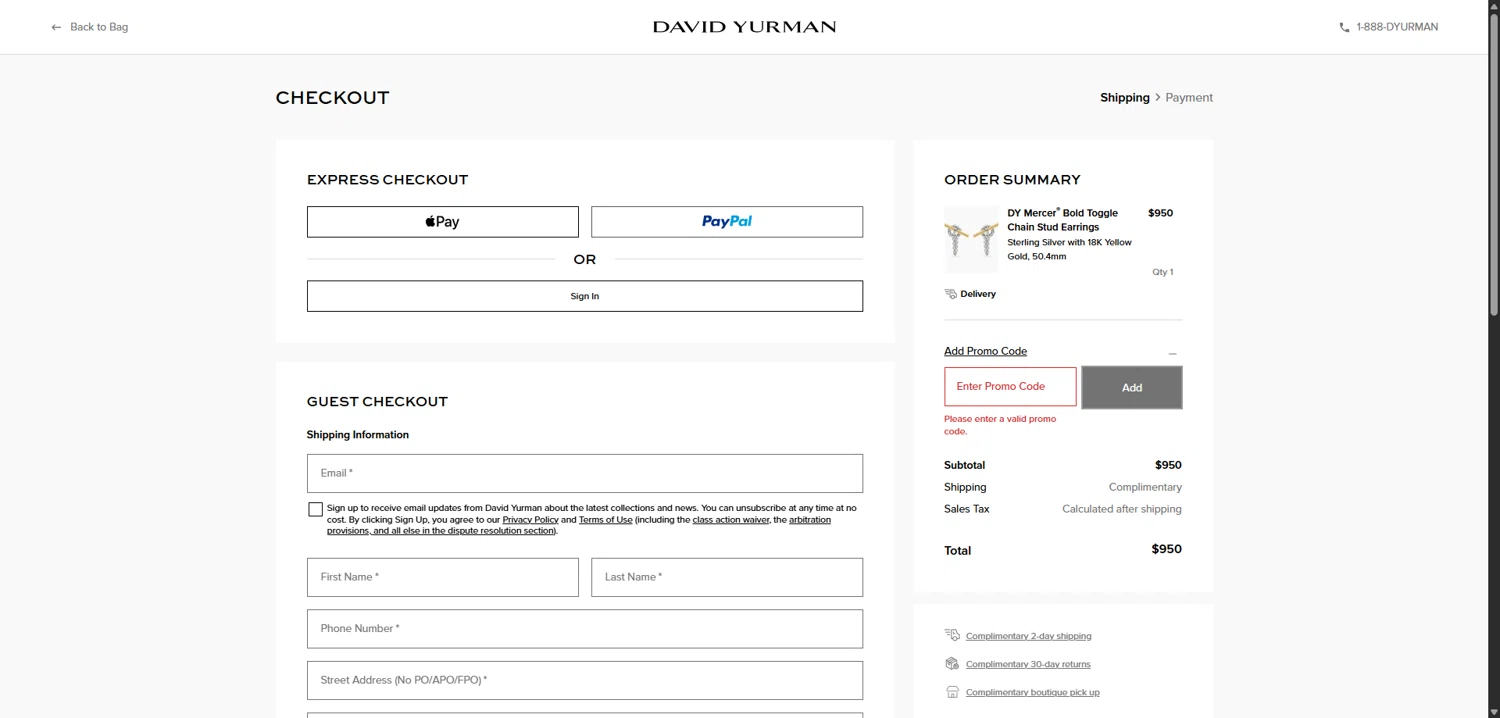Select the Payment step in breadcrumb
Viewport: 1500px width, 718px height.
(1189, 98)
